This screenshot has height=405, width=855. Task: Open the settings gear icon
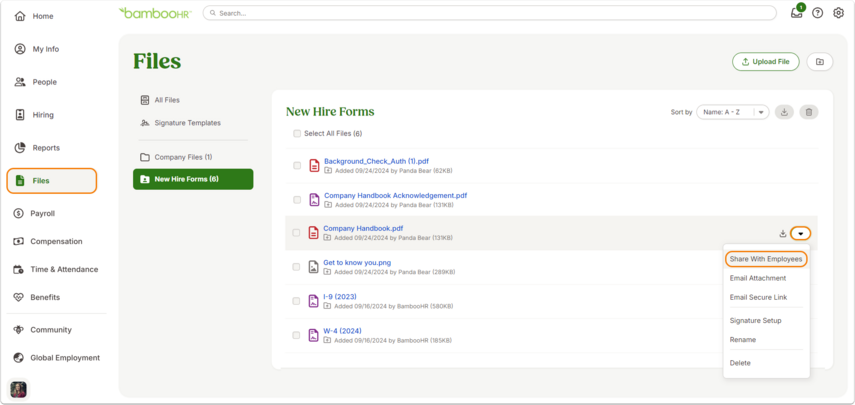point(839,13)
